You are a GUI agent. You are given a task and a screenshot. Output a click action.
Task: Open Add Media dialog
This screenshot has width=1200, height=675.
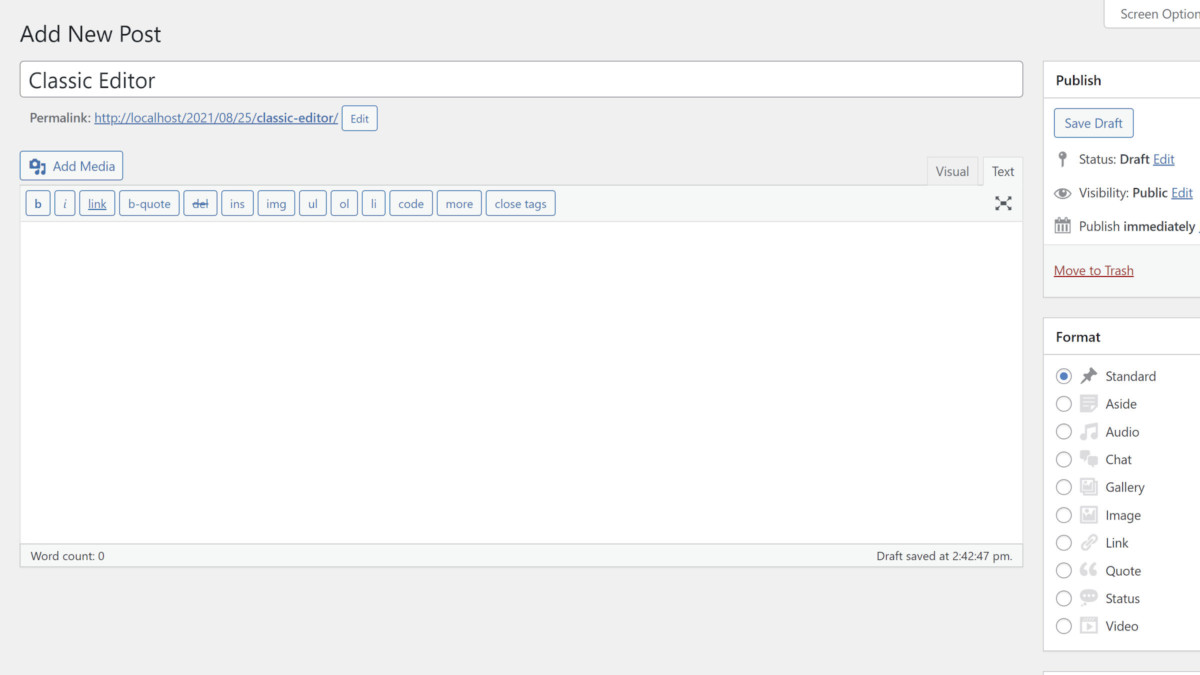point(72,166)
